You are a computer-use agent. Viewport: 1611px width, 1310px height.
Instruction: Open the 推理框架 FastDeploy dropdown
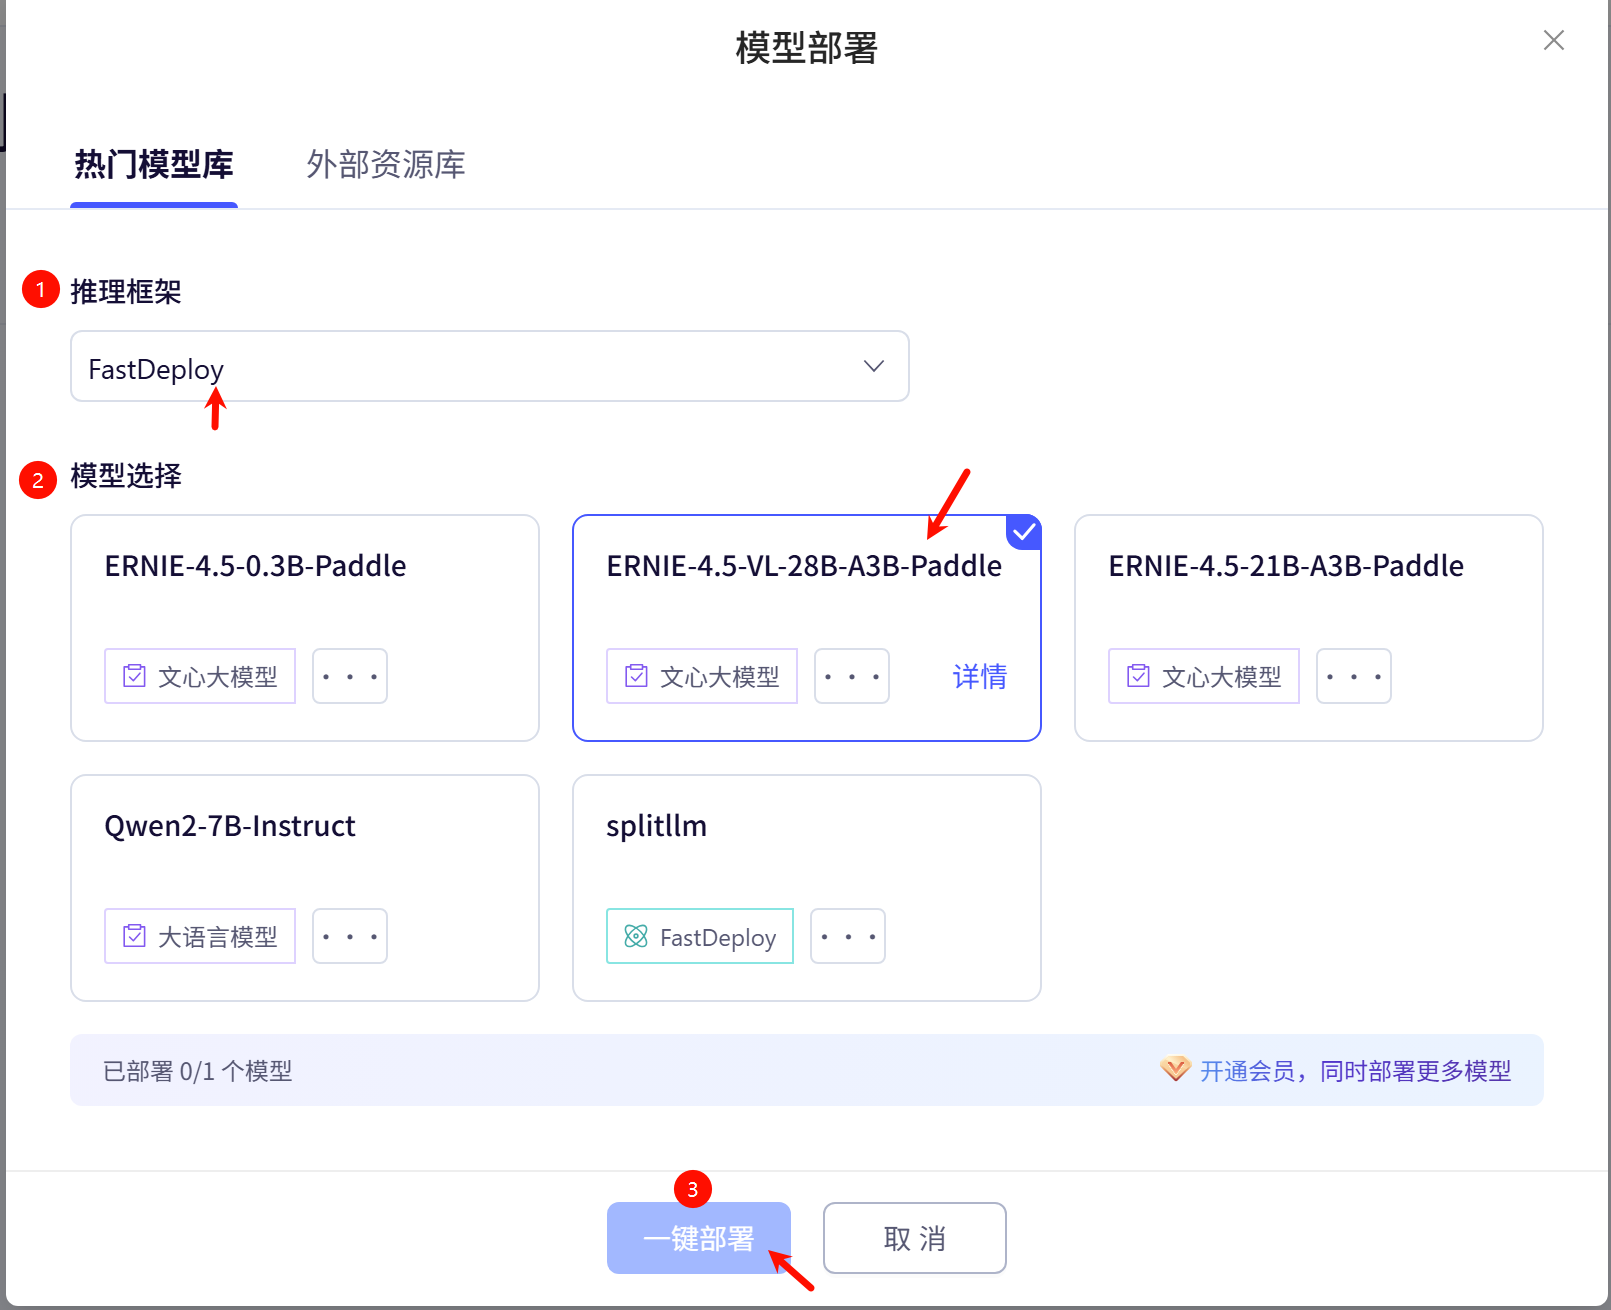point(490,366)
